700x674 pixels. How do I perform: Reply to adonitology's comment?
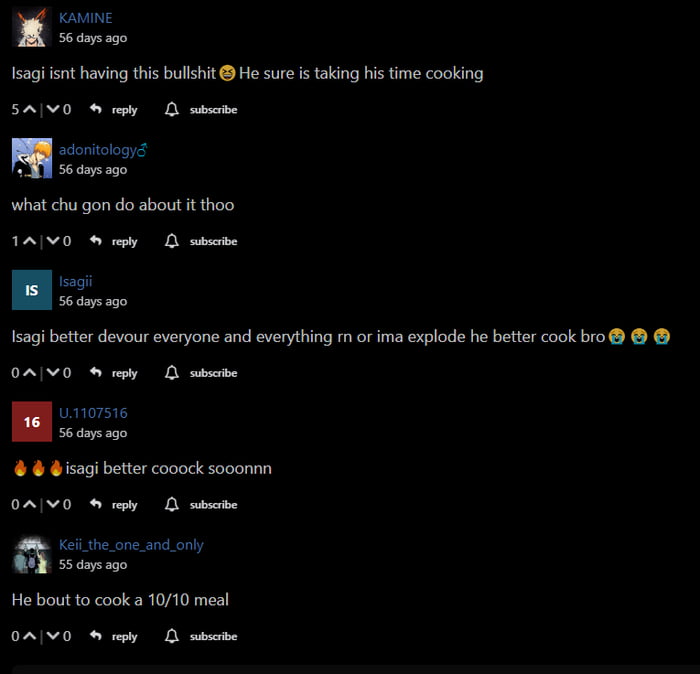125,241
